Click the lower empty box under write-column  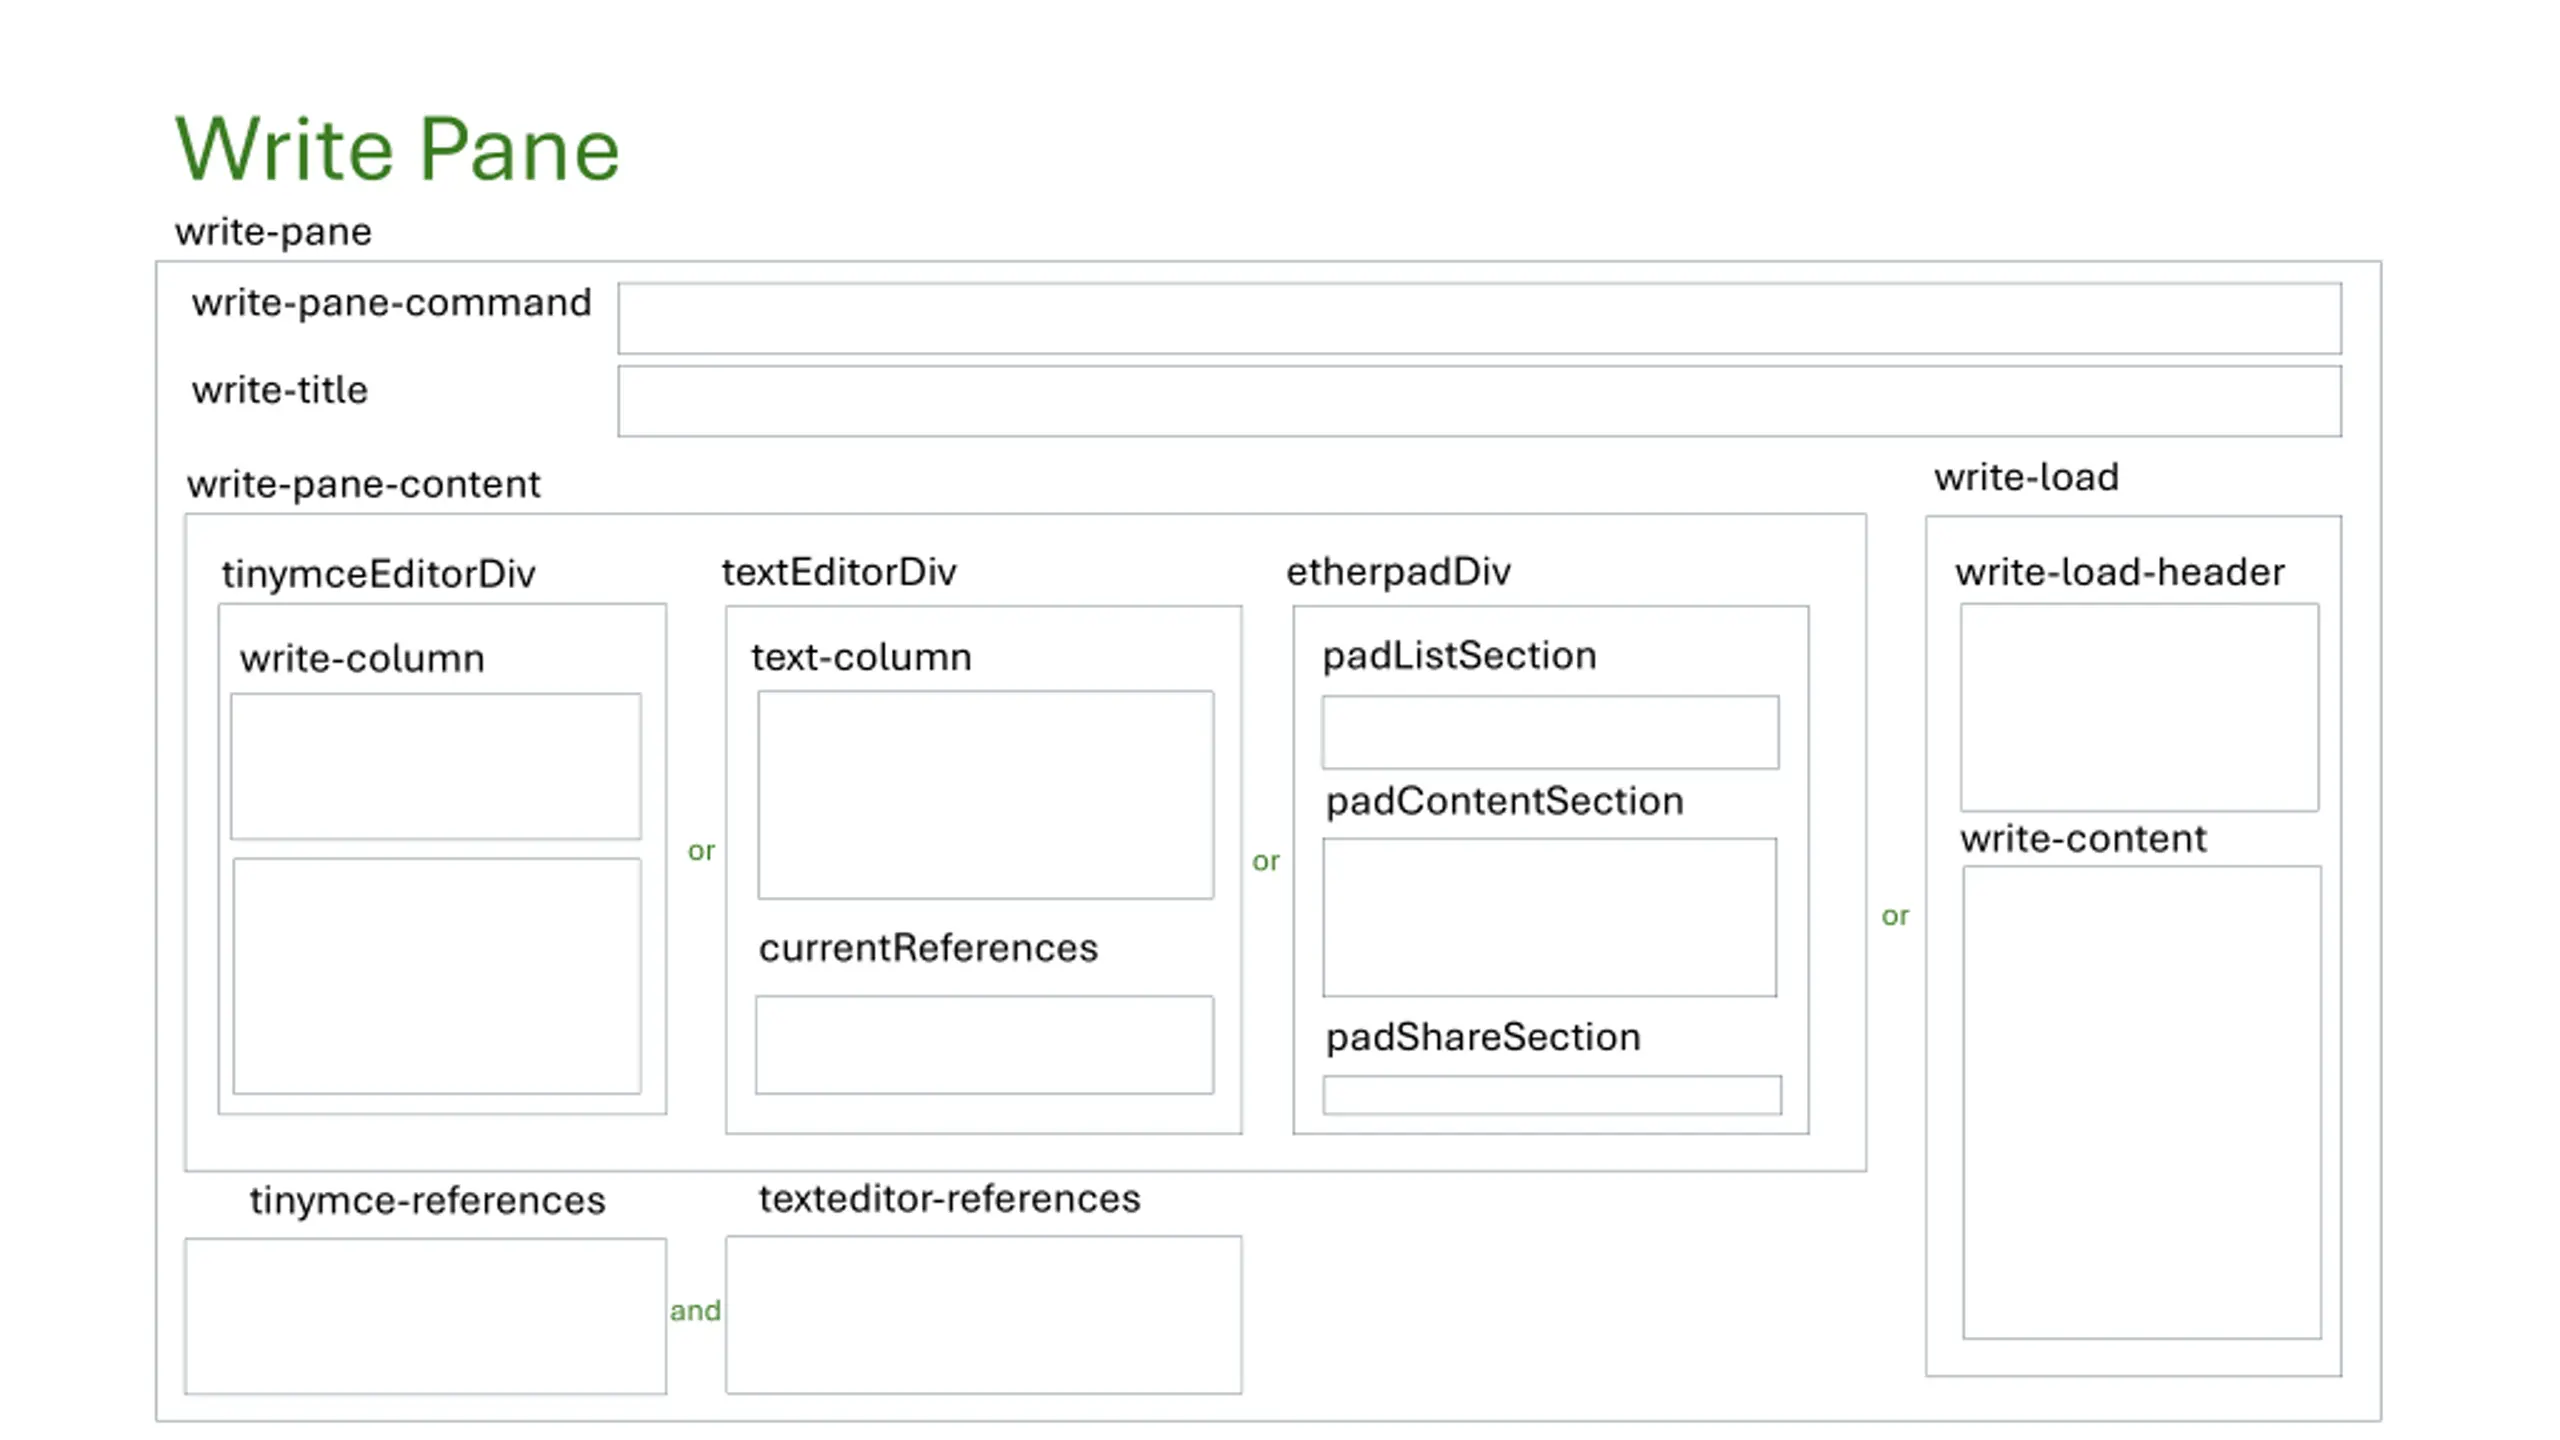click(x=437, y=976)
